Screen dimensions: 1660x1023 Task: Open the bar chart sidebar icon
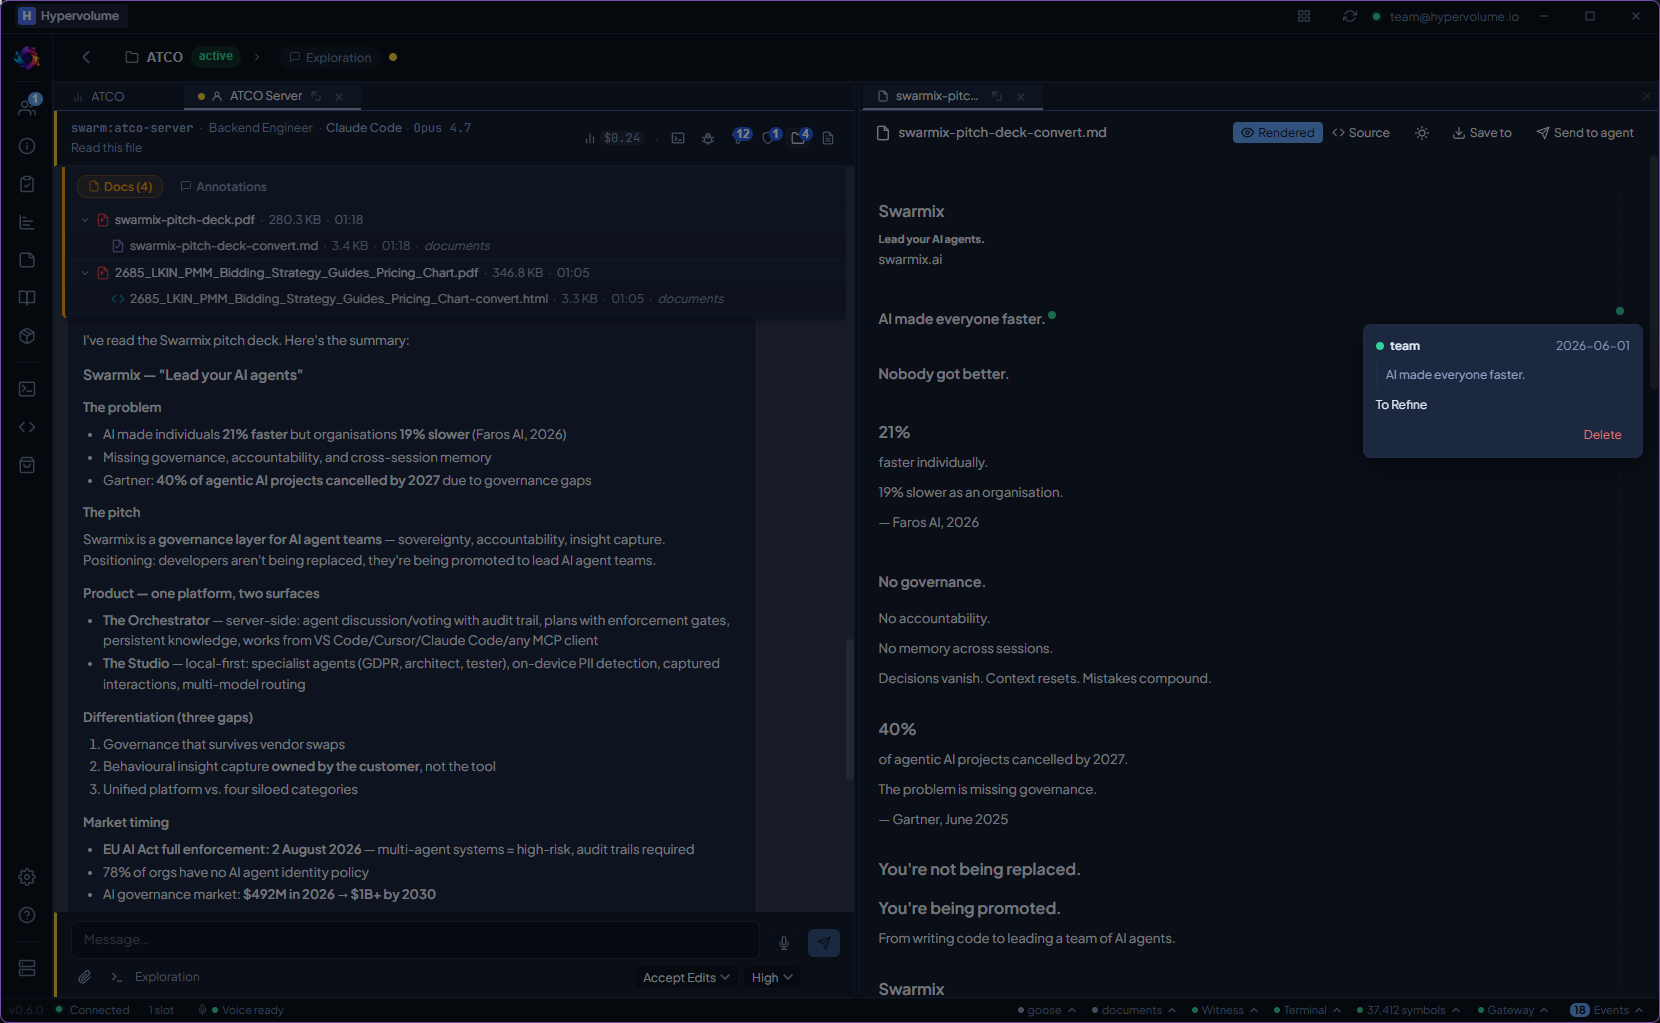[27, 222]
